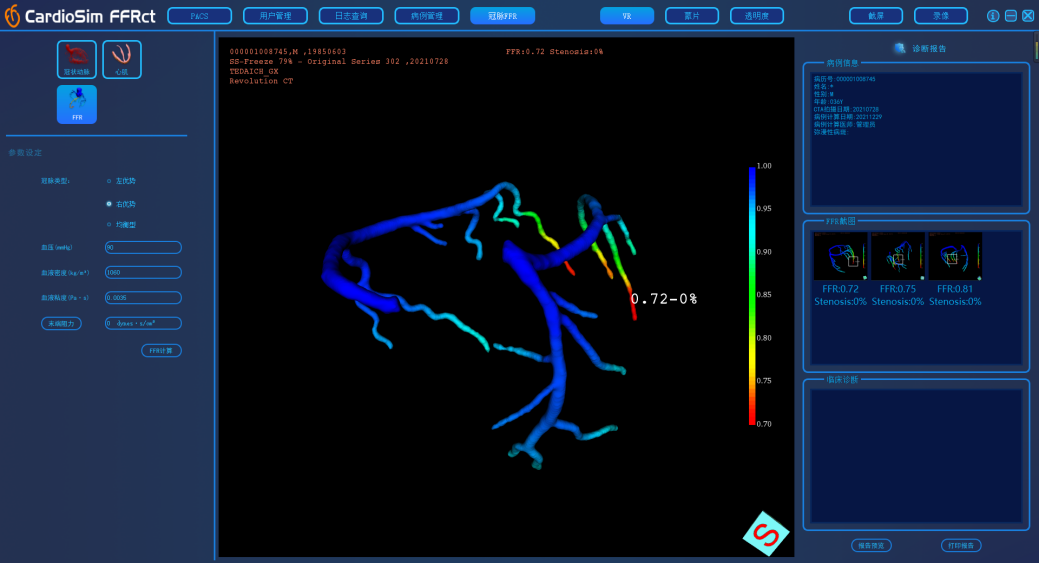Click the 打印报告 print report button
1039x563 pixels.
(x=961, y=545)
